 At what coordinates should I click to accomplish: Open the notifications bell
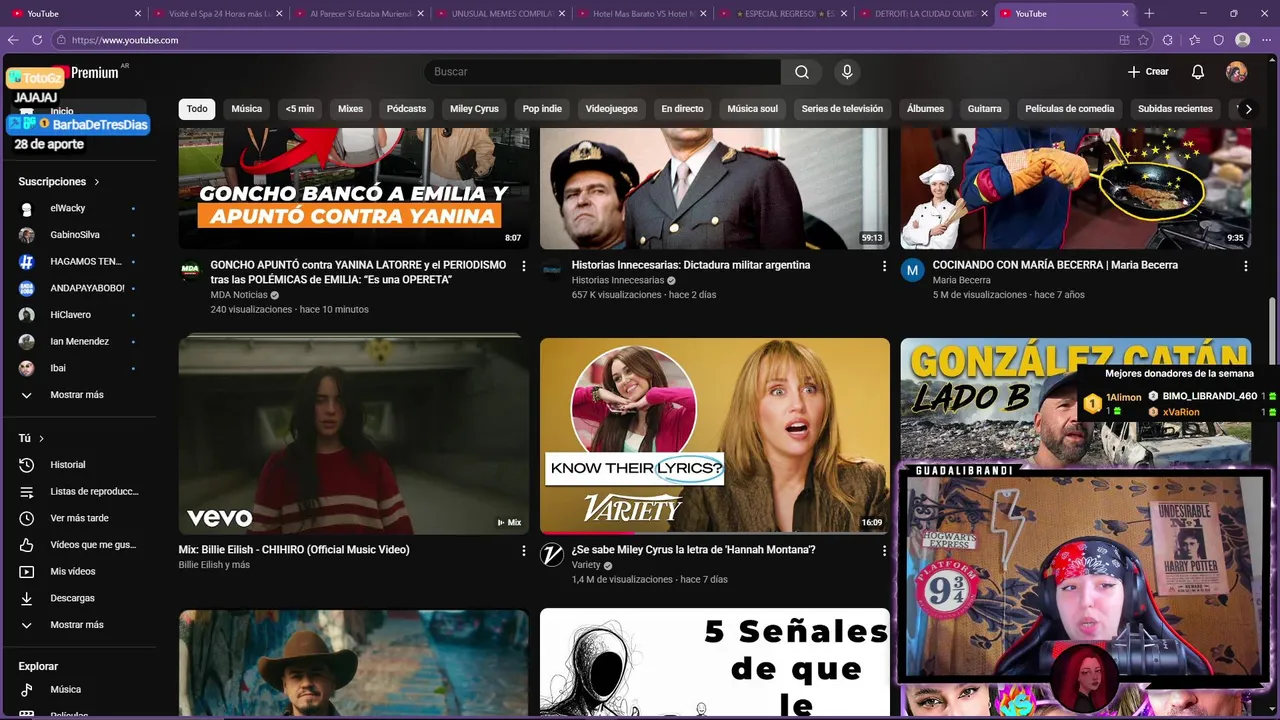click(1197, 72)
